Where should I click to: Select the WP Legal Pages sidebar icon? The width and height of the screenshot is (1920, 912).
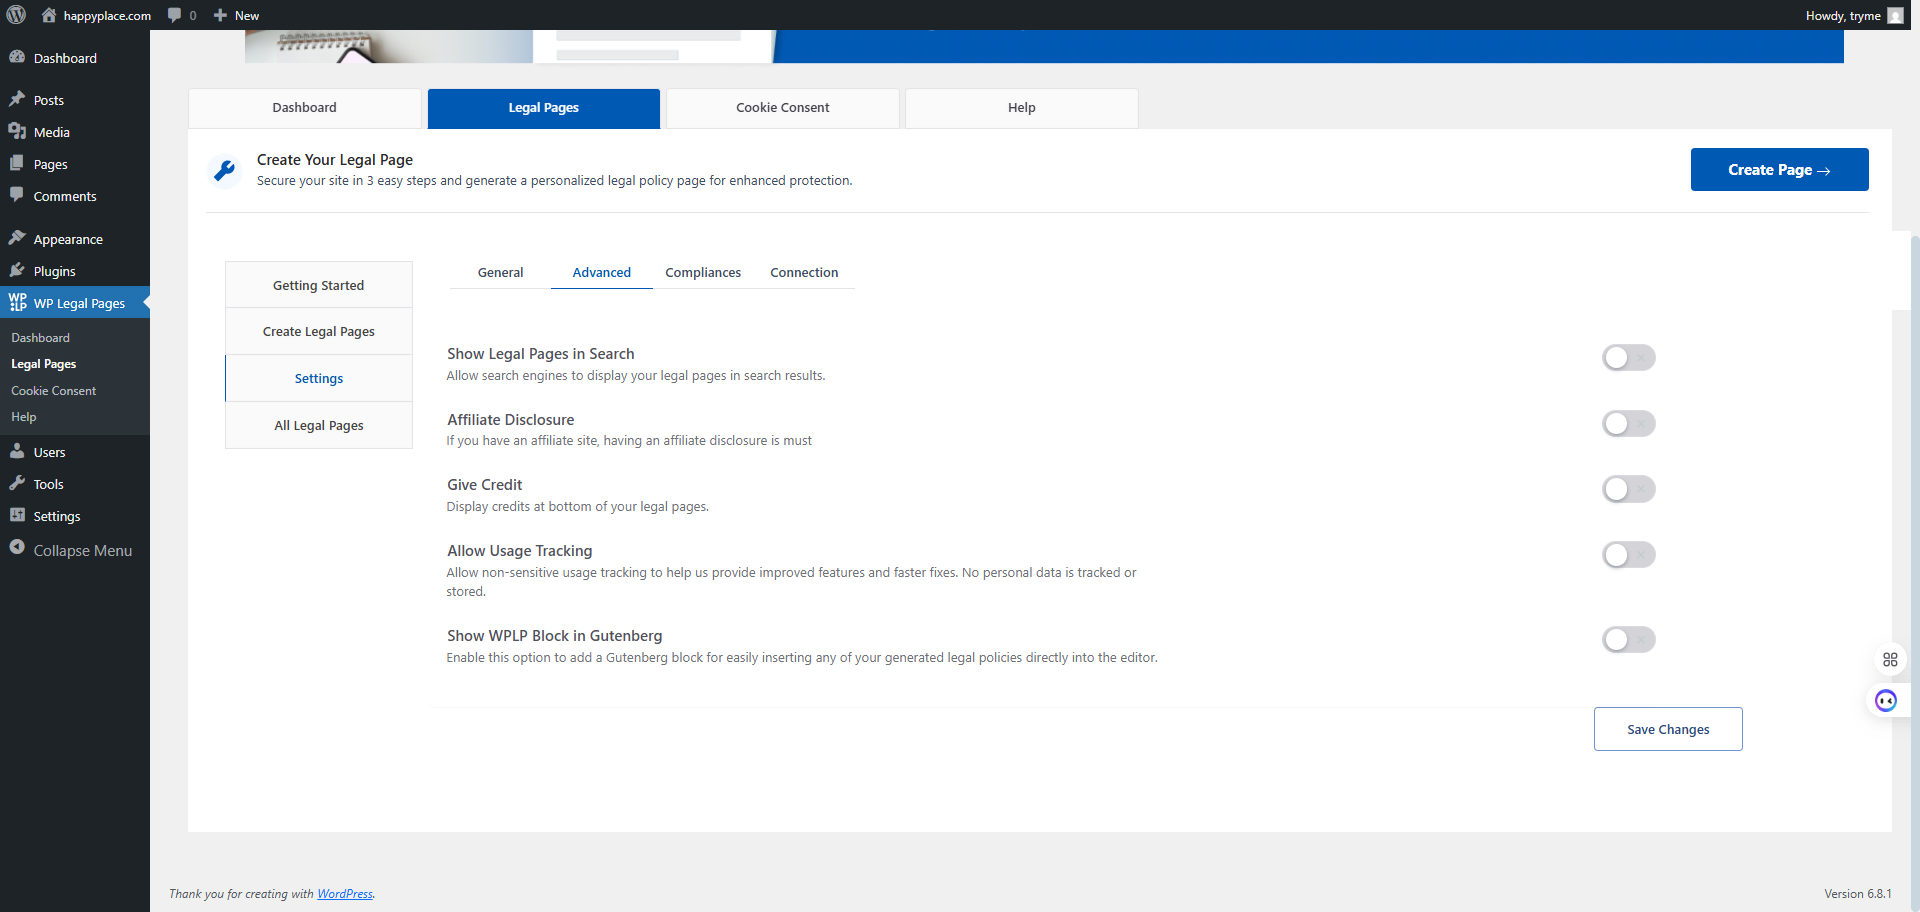coord(17,302)
